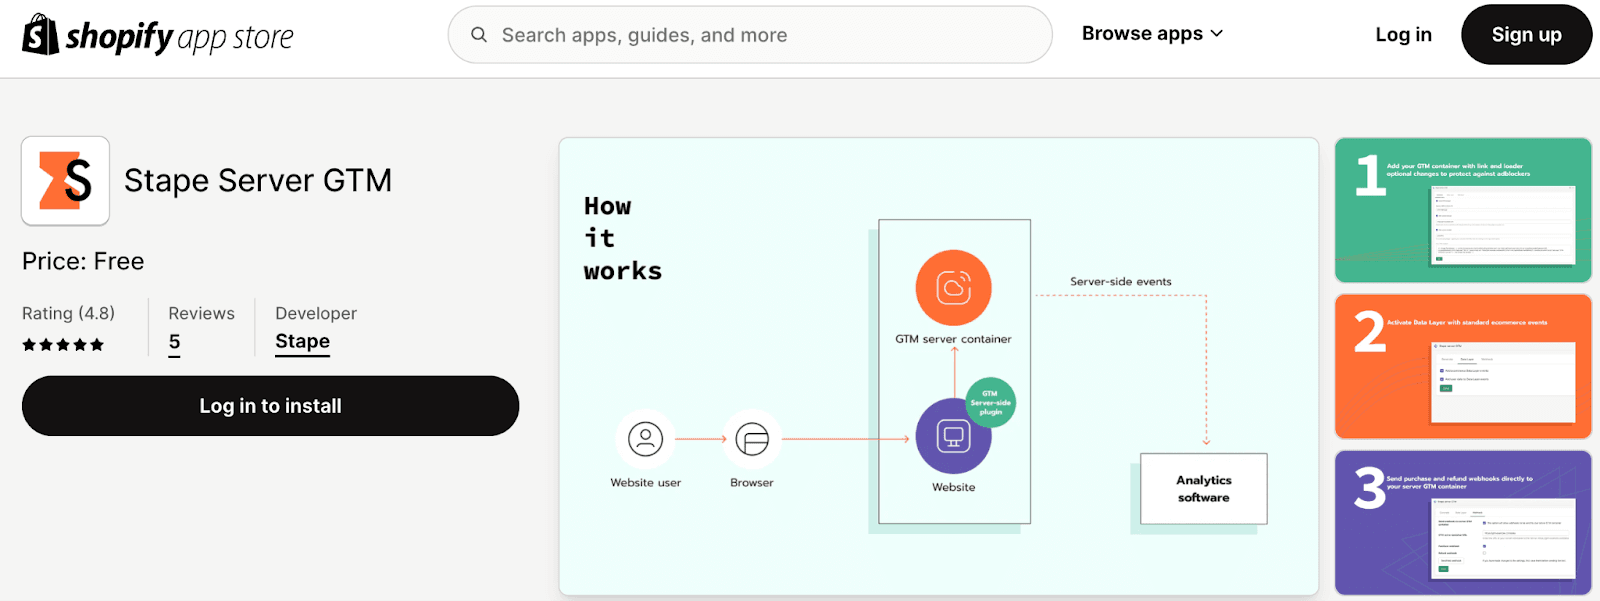
Task: Click the green GTM Server-side plugin badge
Action: click(x=990, y=402)
